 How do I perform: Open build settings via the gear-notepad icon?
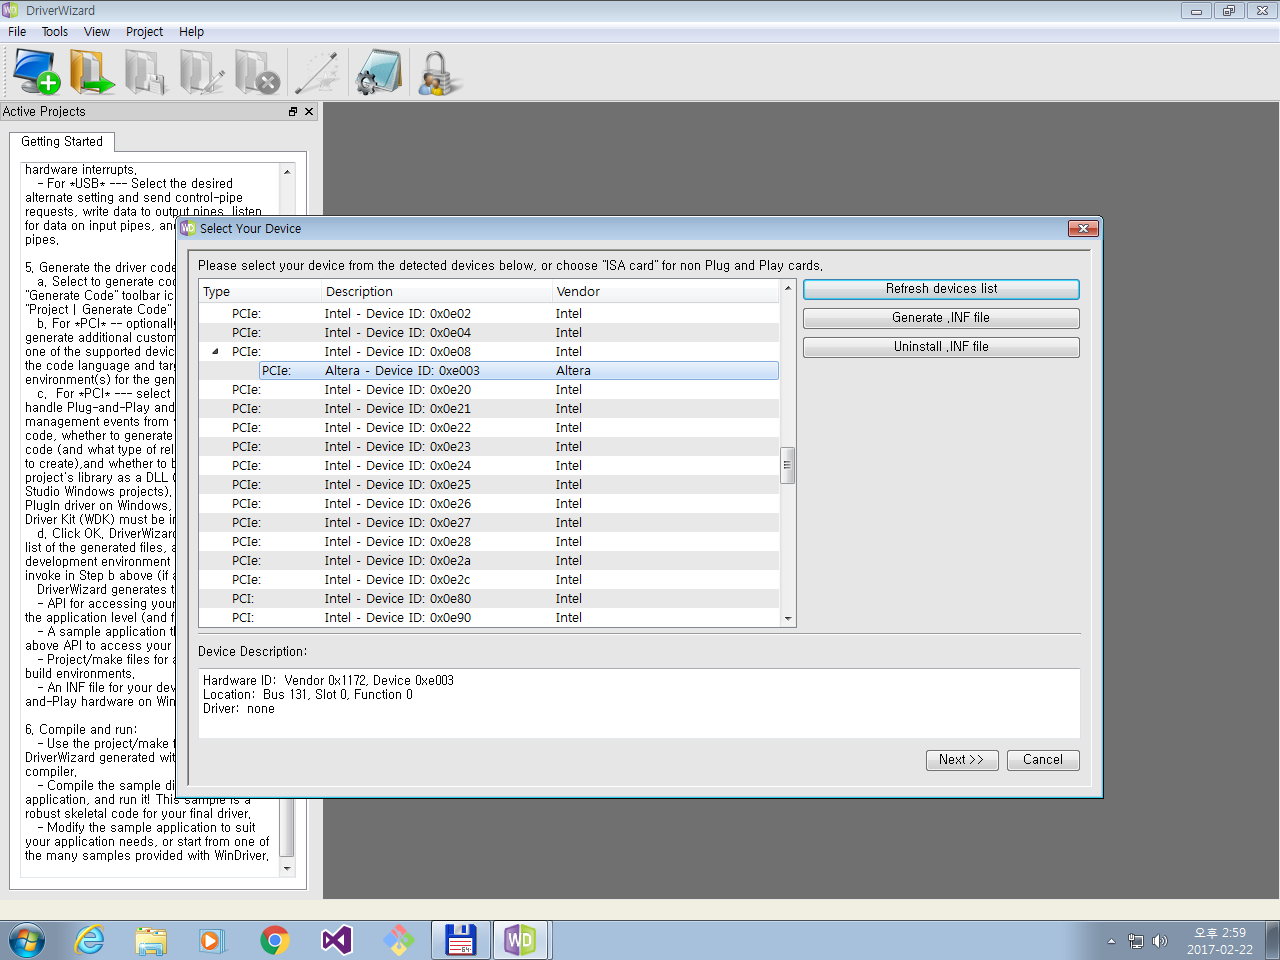tap(378, 71)
